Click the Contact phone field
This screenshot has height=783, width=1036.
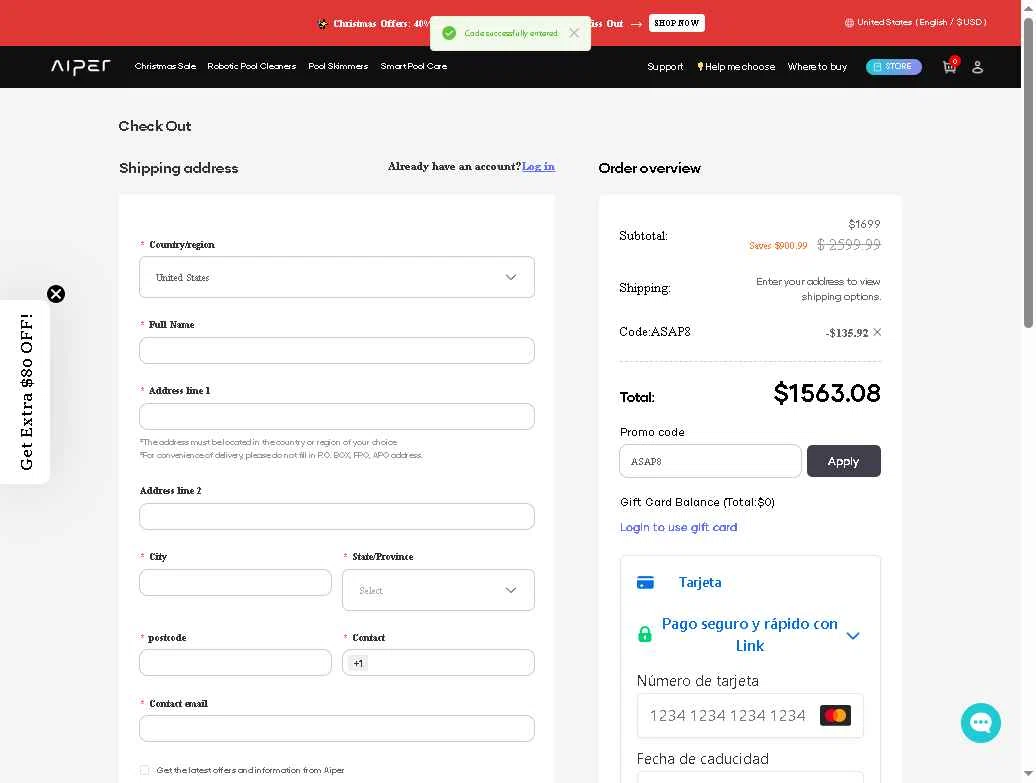pos(438,663)
